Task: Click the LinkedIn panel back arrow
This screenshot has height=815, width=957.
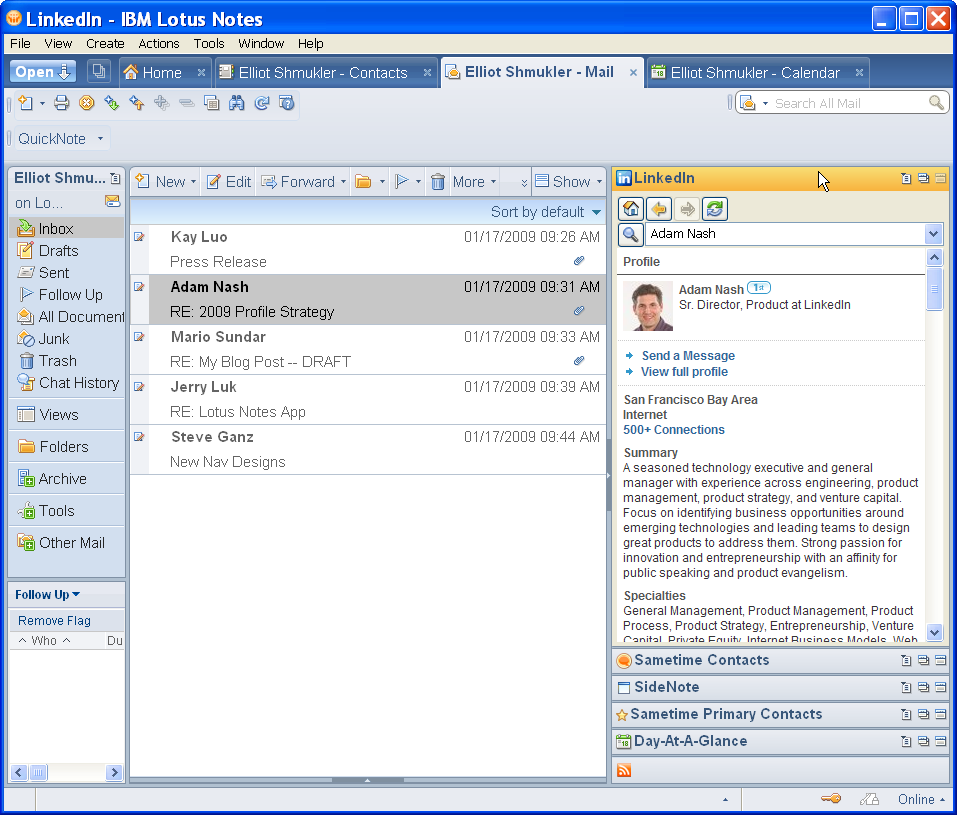Action: (x=659, y=209)
